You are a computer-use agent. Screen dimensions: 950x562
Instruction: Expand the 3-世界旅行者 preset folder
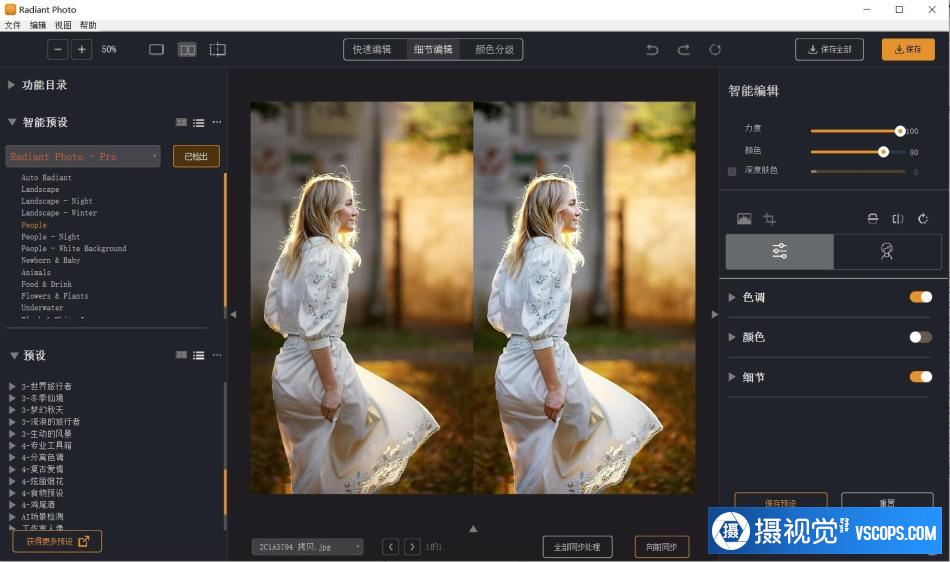point(12,386)
